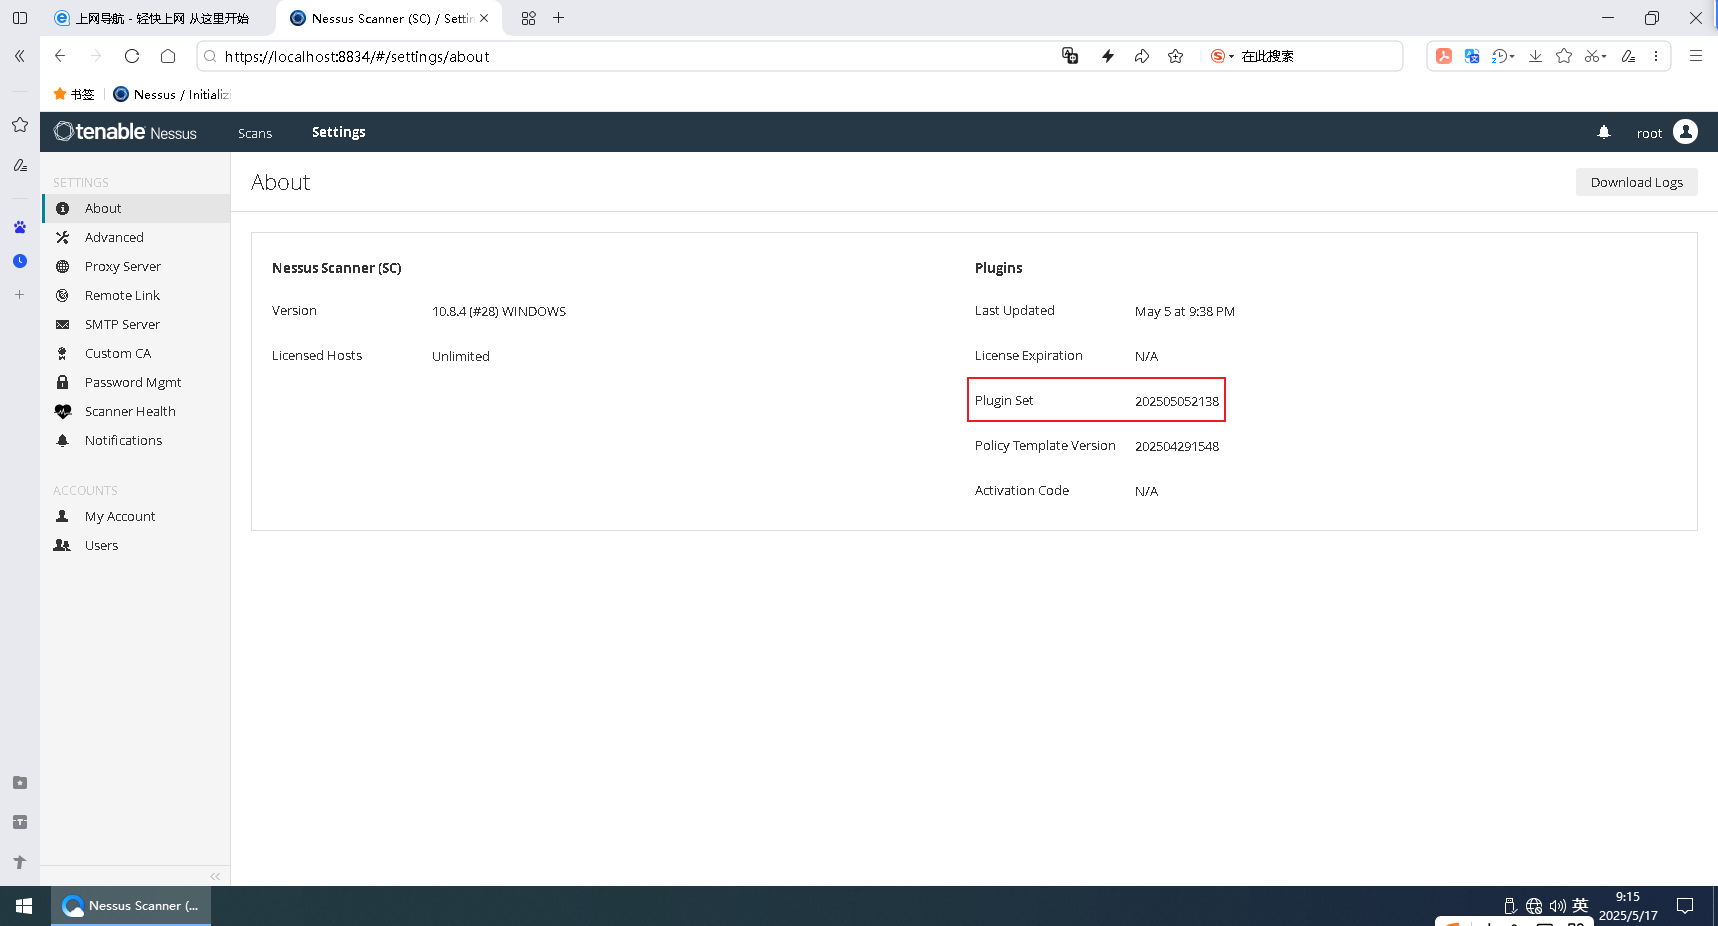The image size is (1718, 926).
Task: Open the Nessus / Initializing bookmark
Action: [x=172, y=94]
